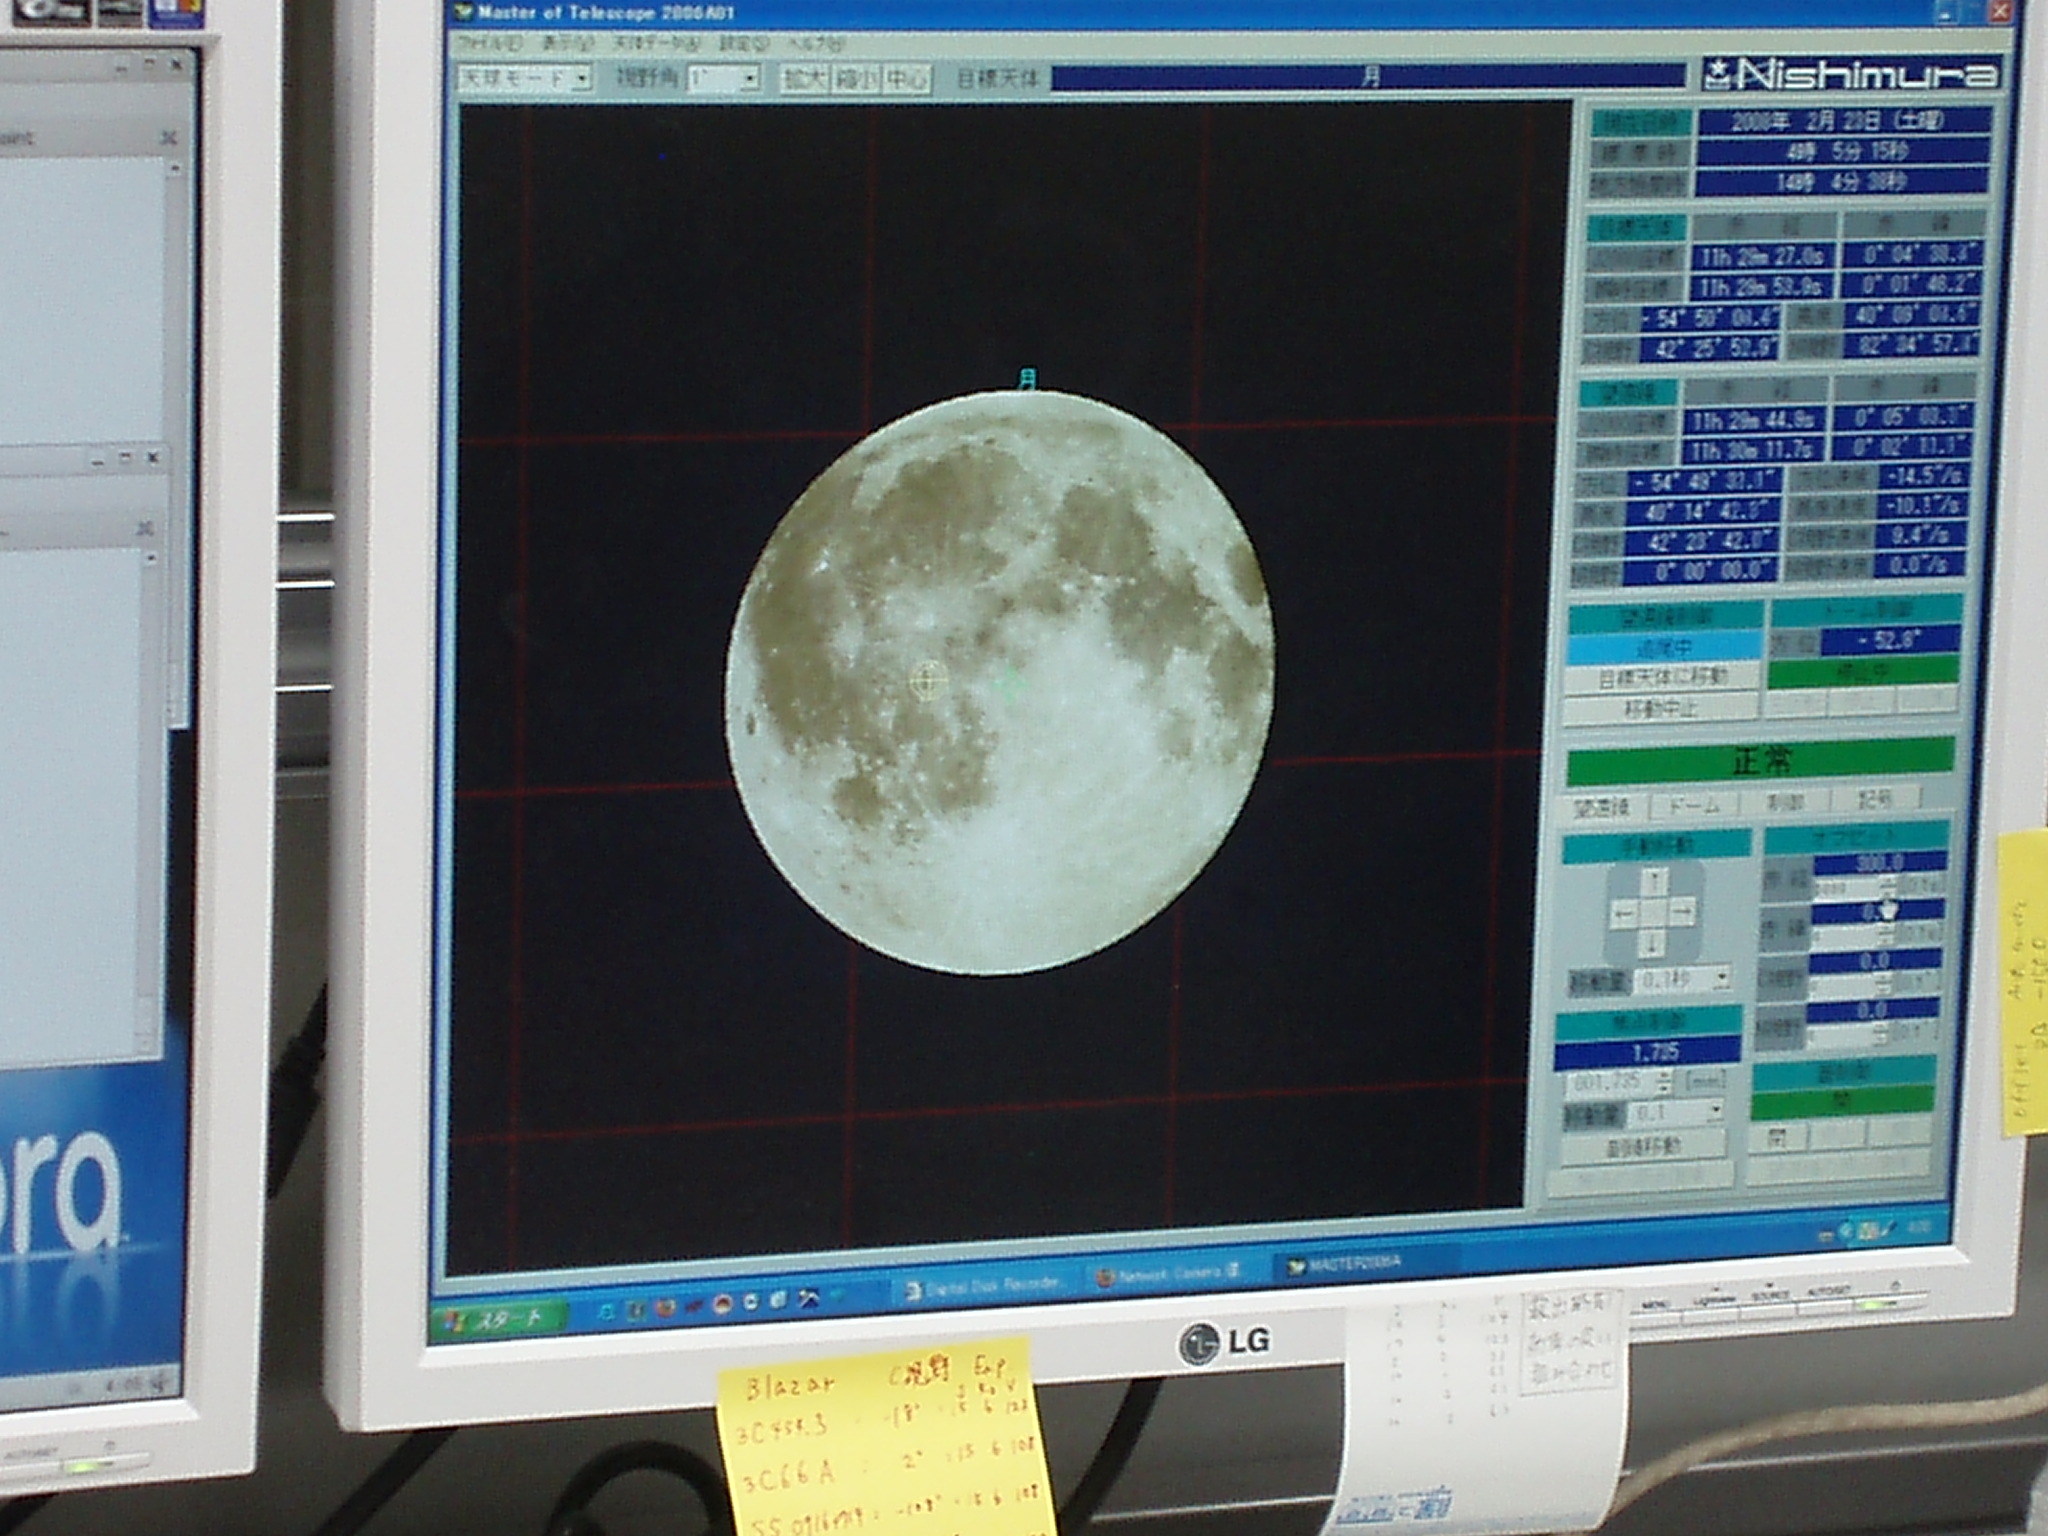The height and width of the screenshot is (1536, 2048).
Task: Click the 中心 center view button
Action: pyautogui.click(x=907, y=79)
